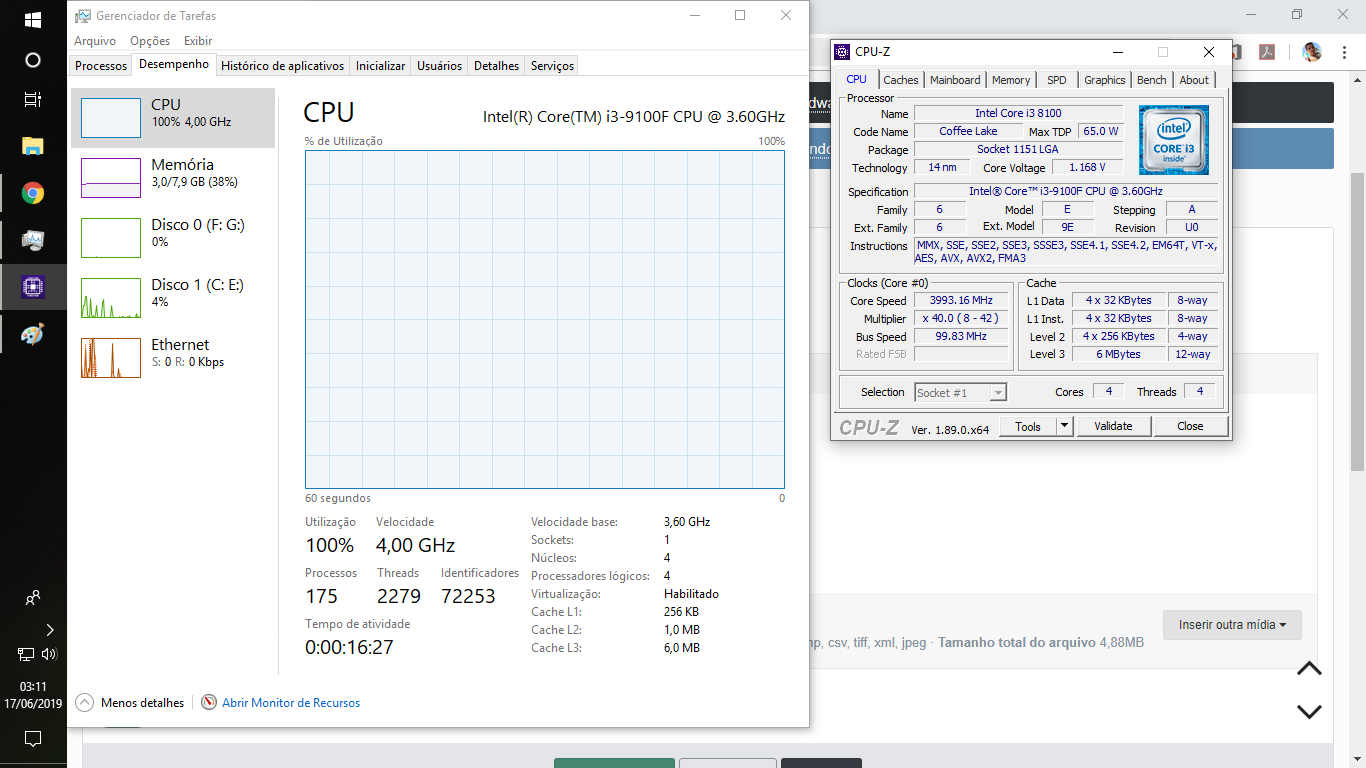The width and height of the screenshot is (1366, 768).
Task: Open the Bench tab in CPU-Z
Action: click(x=1152, y=80)
